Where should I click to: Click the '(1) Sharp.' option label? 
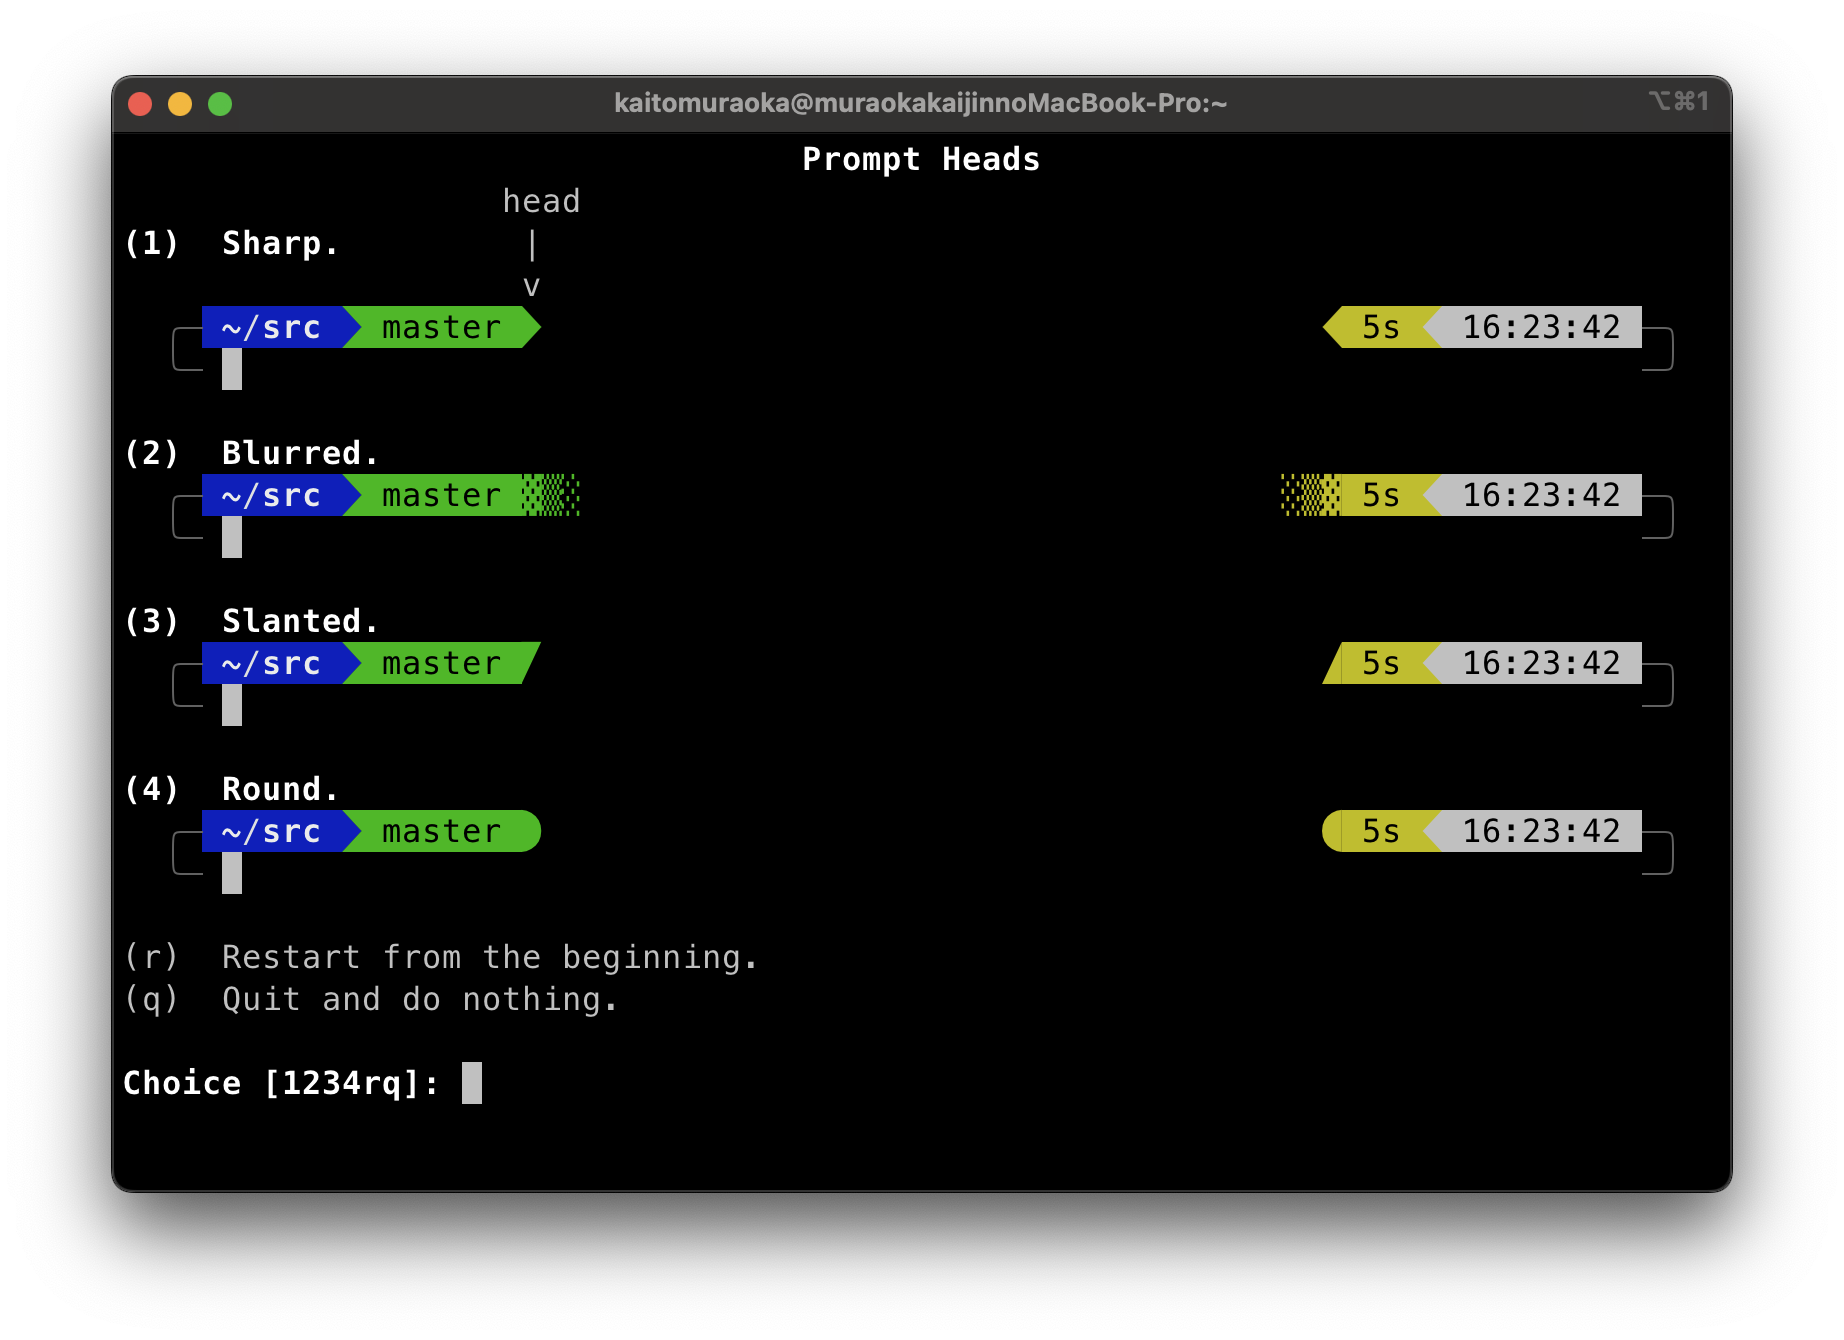click(231, 243)
